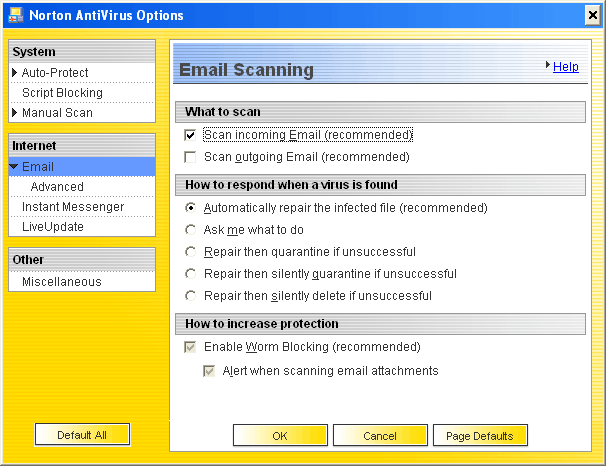Image resolution: width=606 pixels, height=466 pixels.
Task: Open Instant Messenger options
Action: [73, 207]
